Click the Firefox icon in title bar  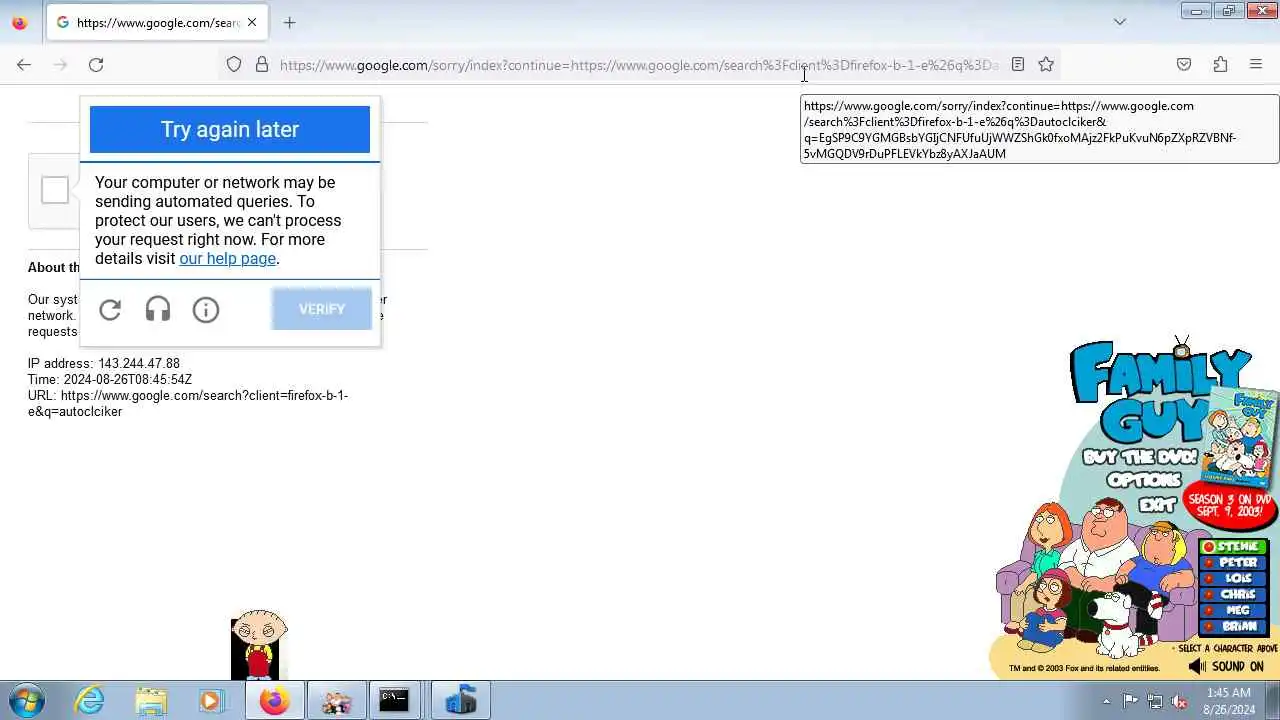pyautogui.click(x=19, y=22)
